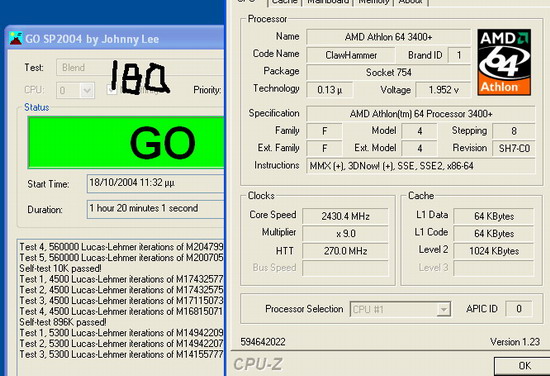Click the green GO status indicator

pos(126,142)
